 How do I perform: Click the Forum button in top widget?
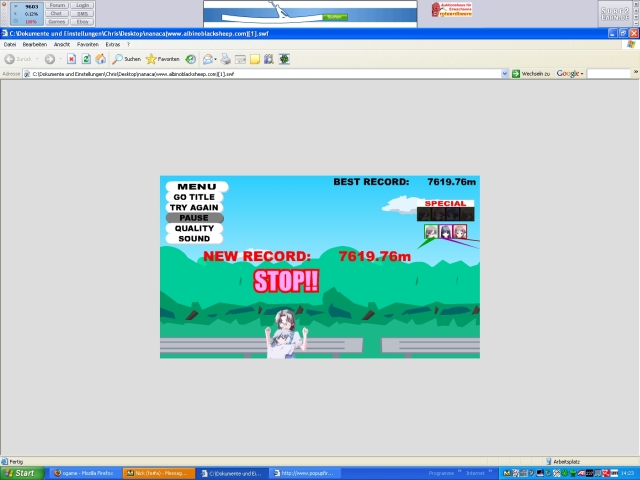[57, 5]
